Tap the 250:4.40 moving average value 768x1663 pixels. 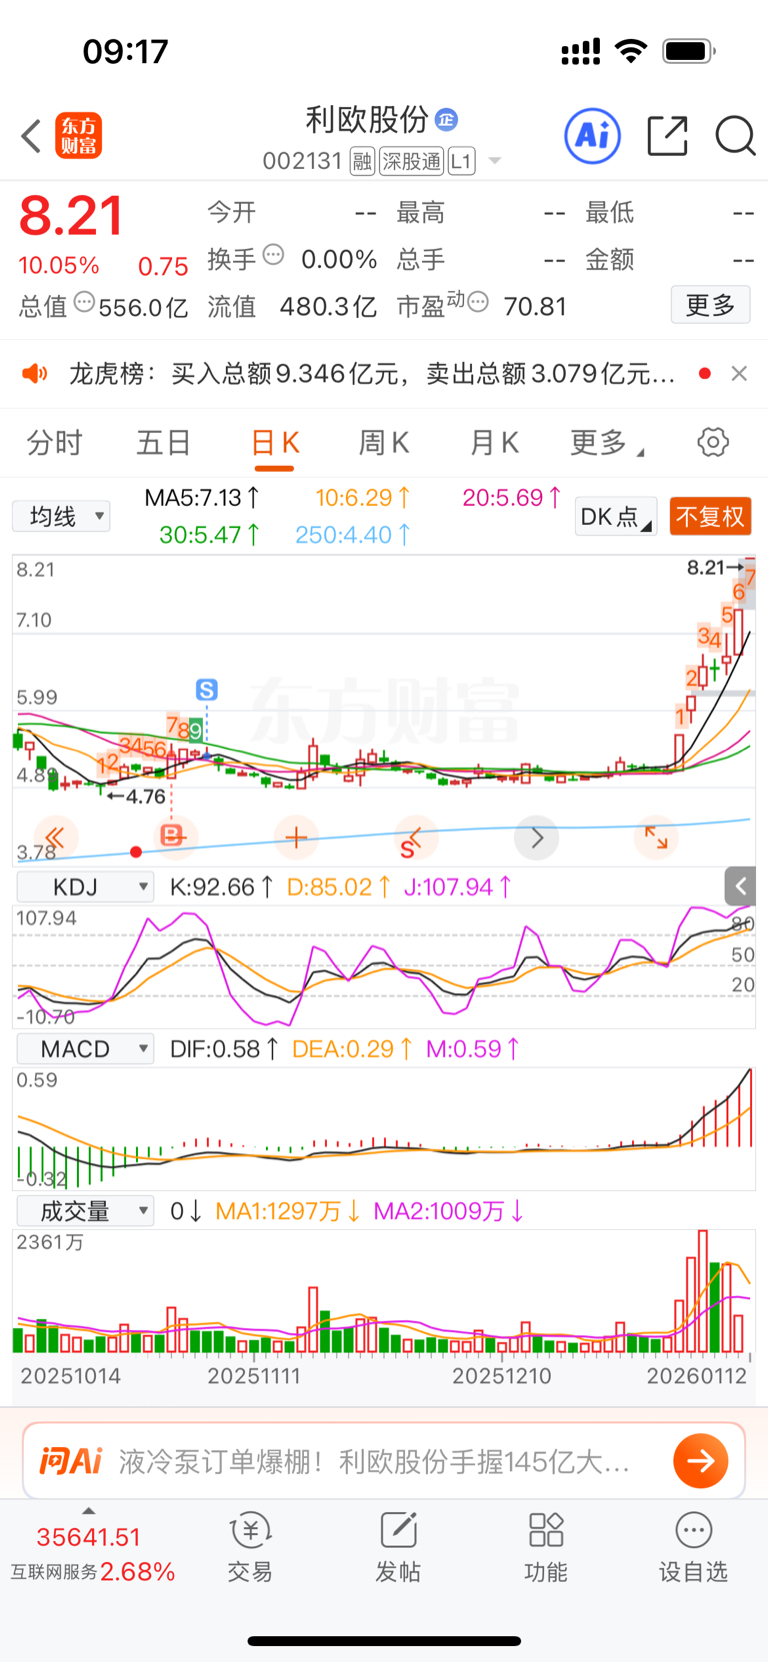[353, 535]
